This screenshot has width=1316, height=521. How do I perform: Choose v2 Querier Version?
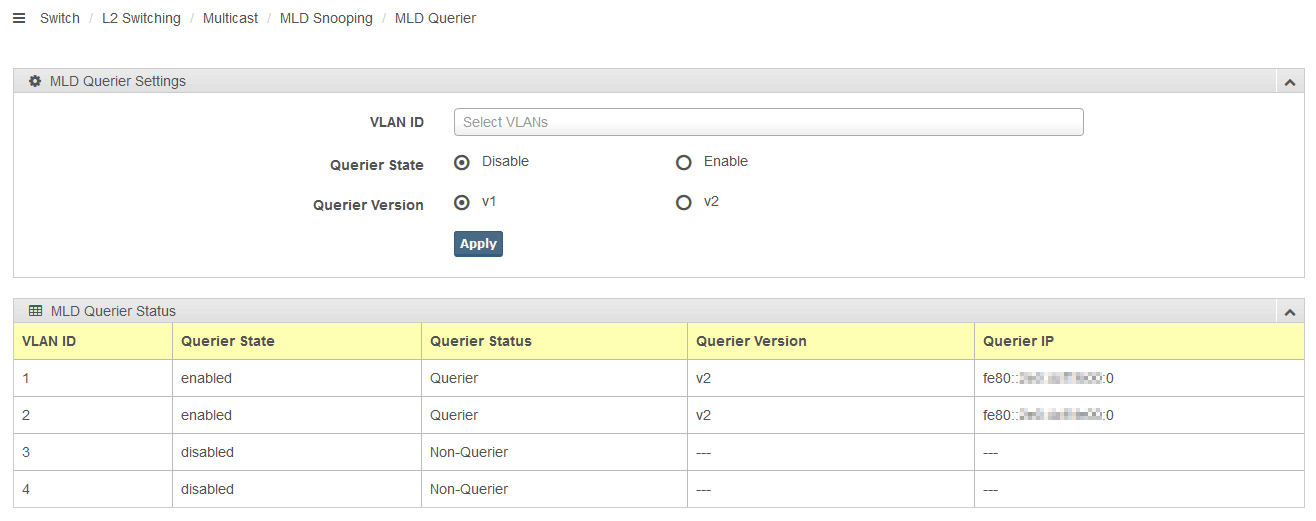684,202
